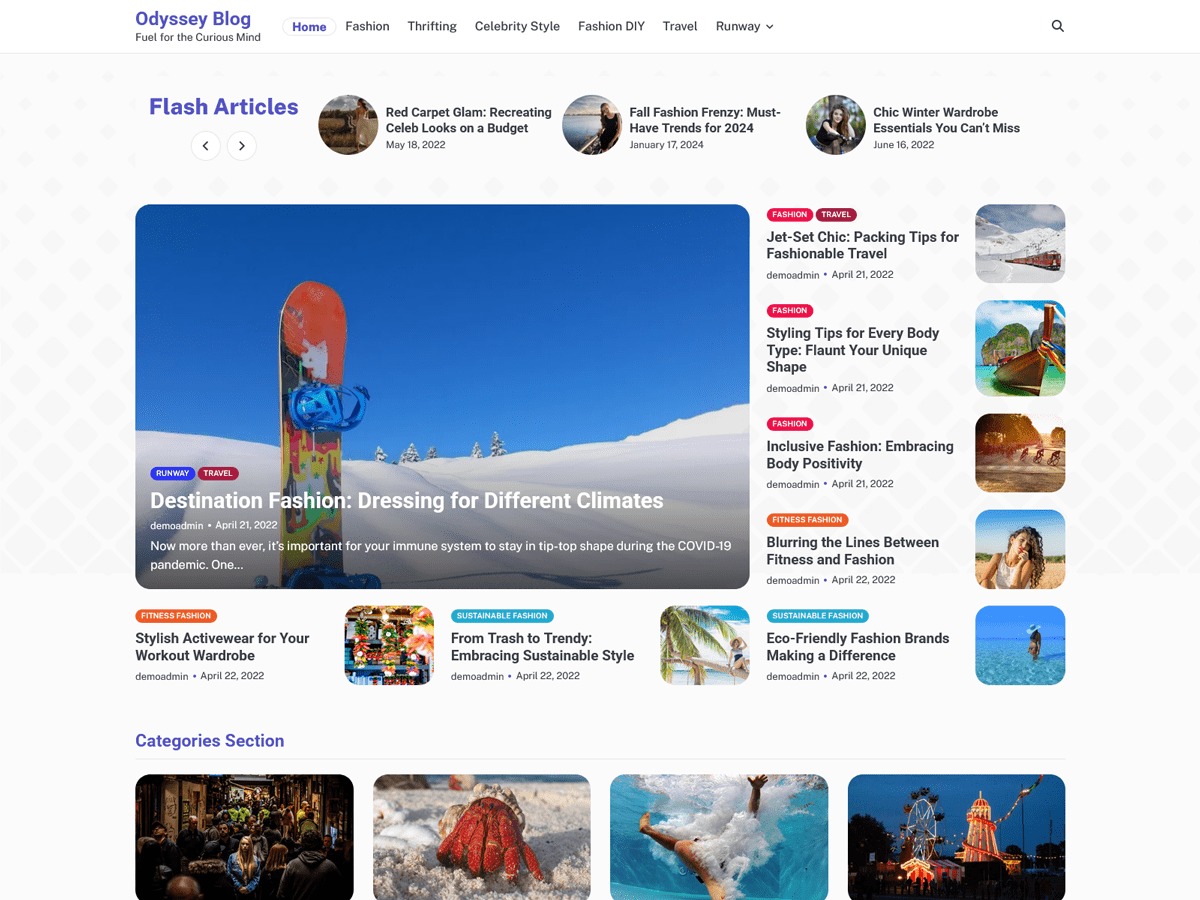Click the Odyssey Blog logo
1200x900 pixels.
[x=193, y=18]
